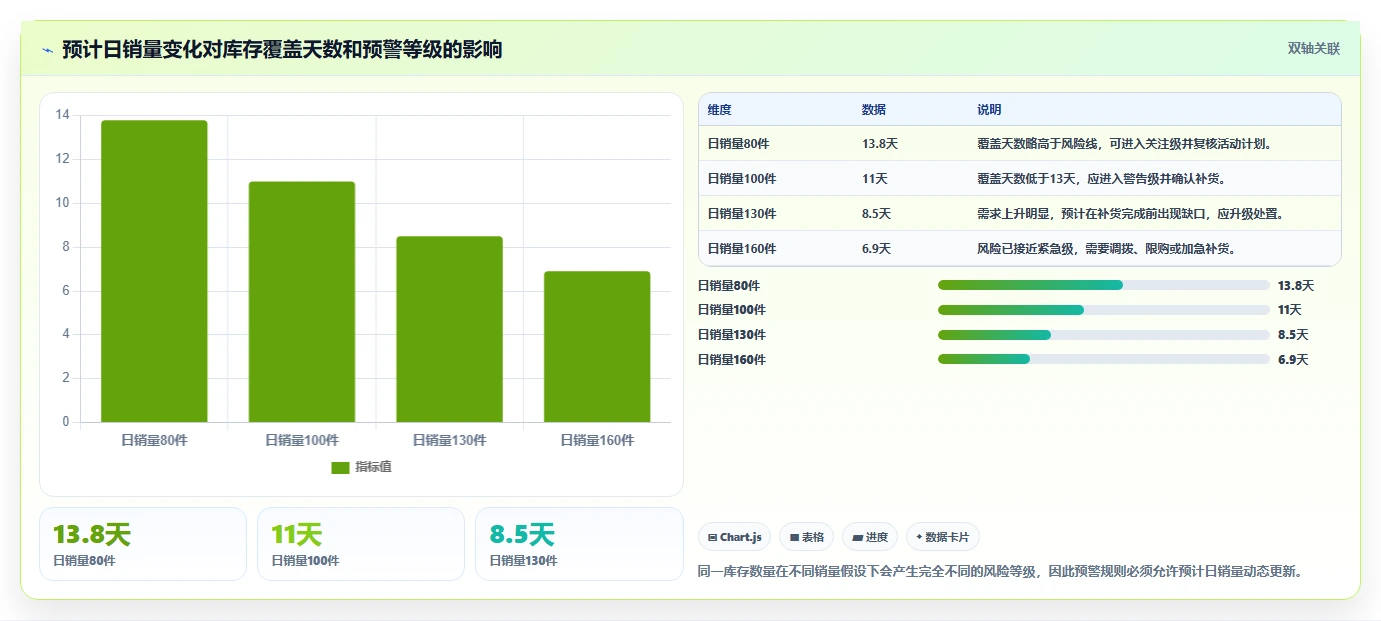1381x621 pixels.
Task: Select the Chart.js tag chip
Action: tap(734, 537)
